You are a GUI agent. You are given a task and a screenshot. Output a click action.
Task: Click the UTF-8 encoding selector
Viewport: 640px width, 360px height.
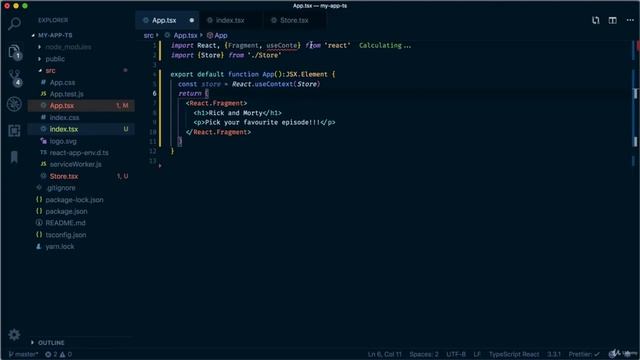click(456, 354)
